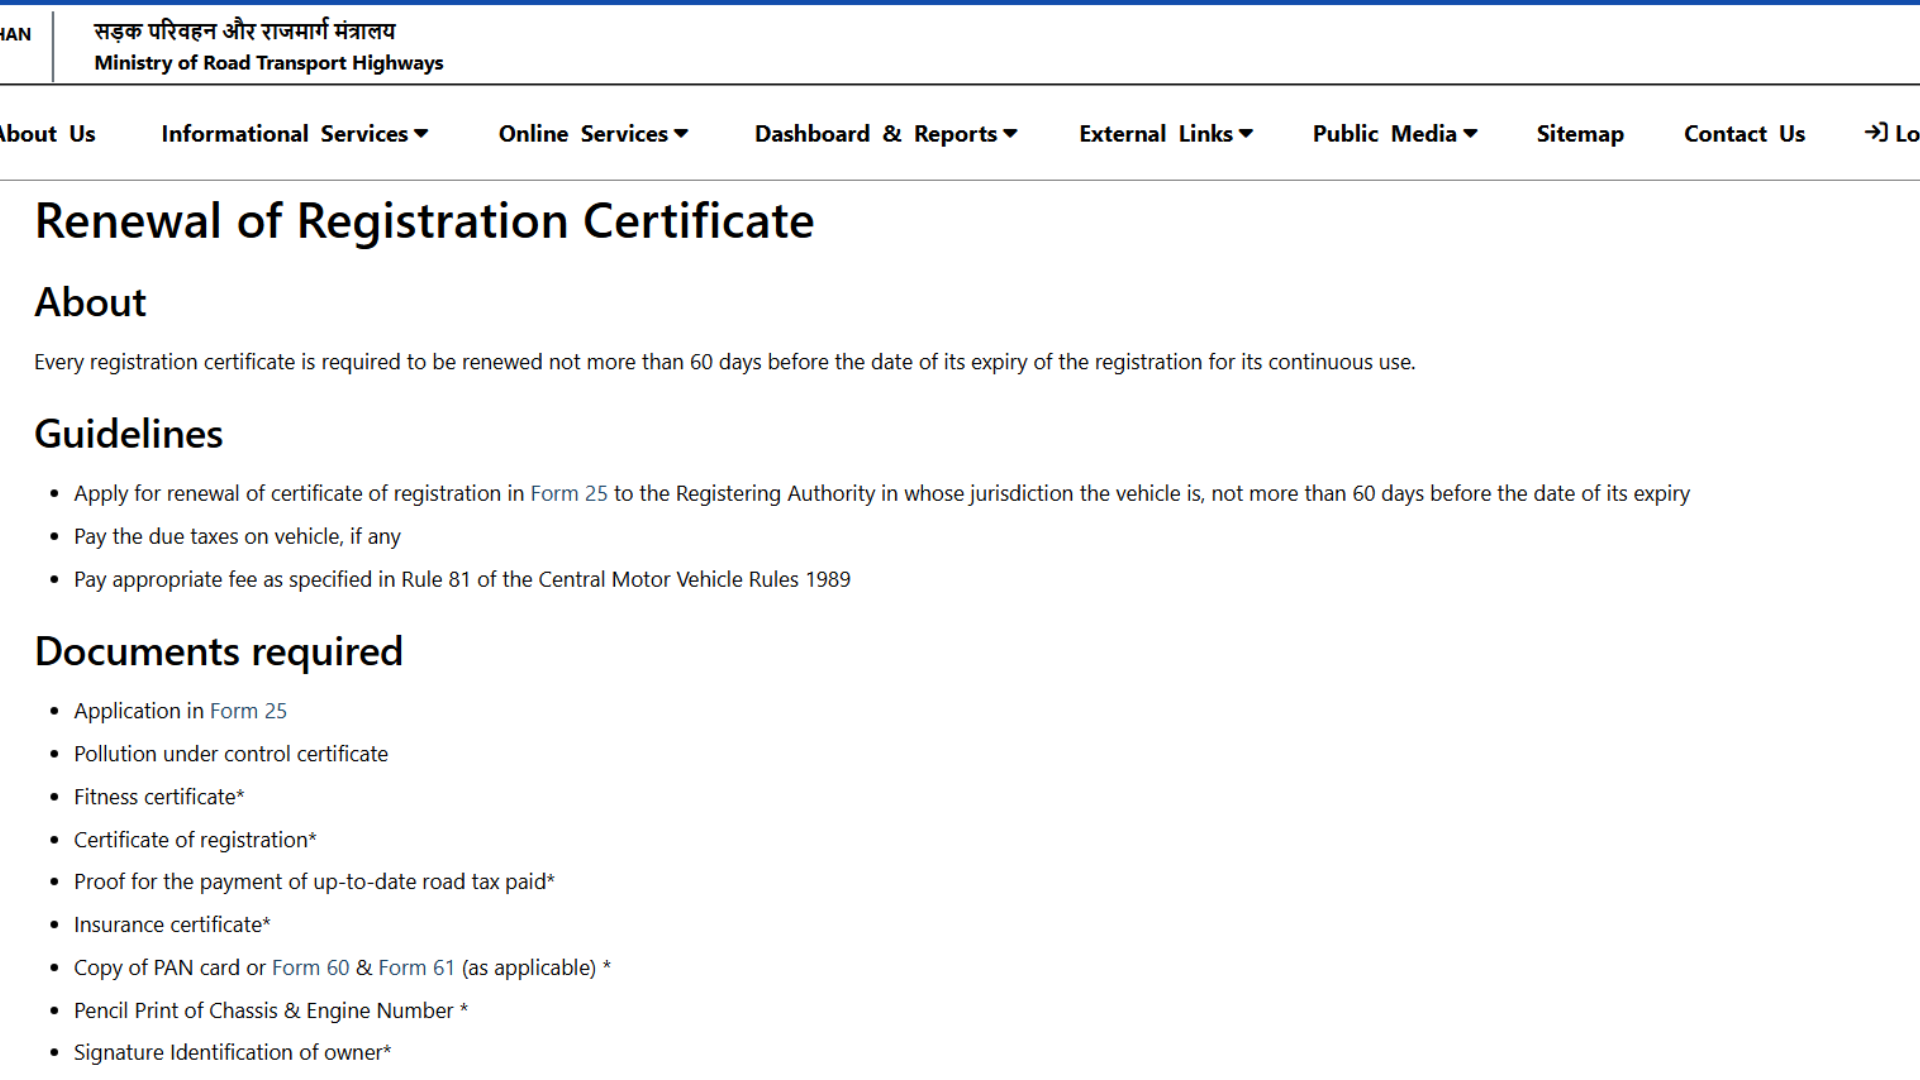Click the Hindi ministry name text

(x=245, y=31)
